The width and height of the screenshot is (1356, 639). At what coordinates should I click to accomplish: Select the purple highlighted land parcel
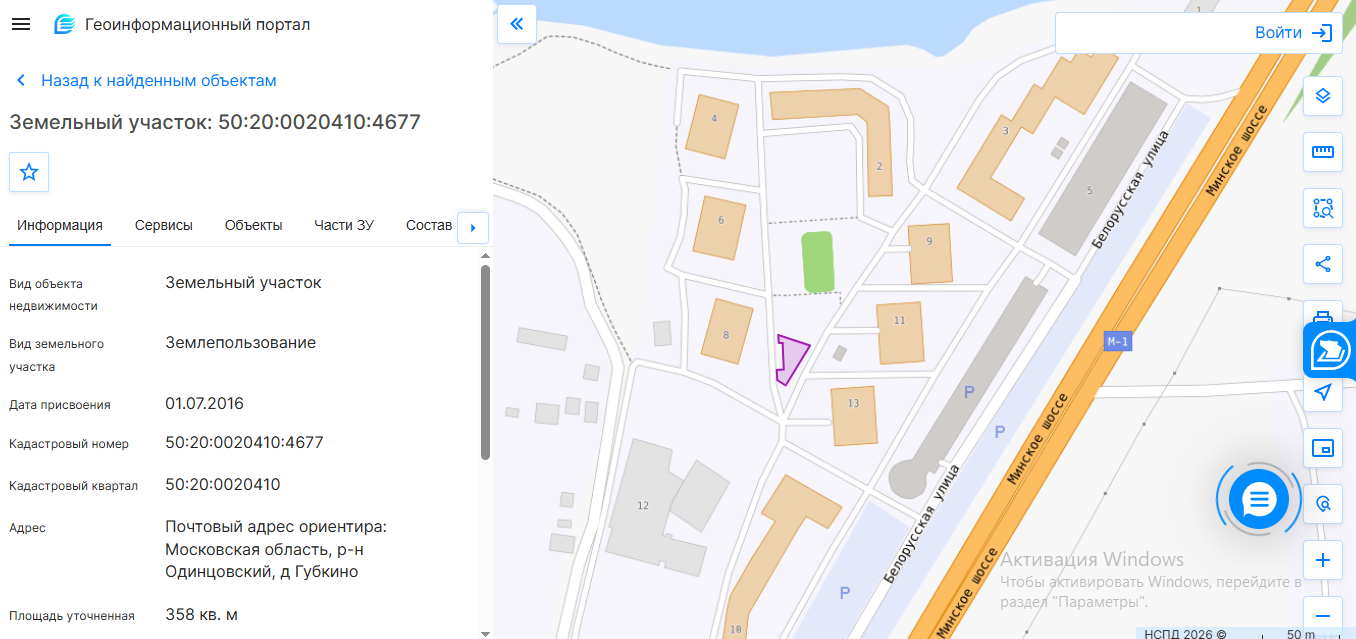(x=791, y=357)
